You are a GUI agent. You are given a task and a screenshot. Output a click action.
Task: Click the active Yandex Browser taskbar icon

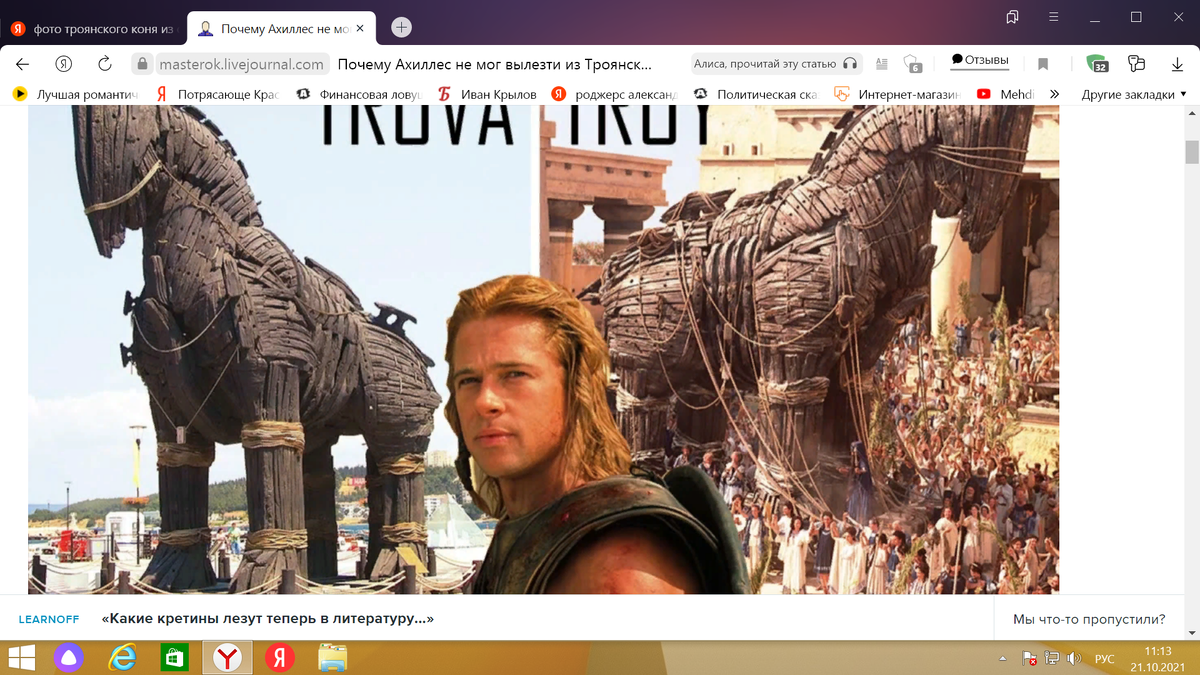pyautogui.click(x=228, y=658)
